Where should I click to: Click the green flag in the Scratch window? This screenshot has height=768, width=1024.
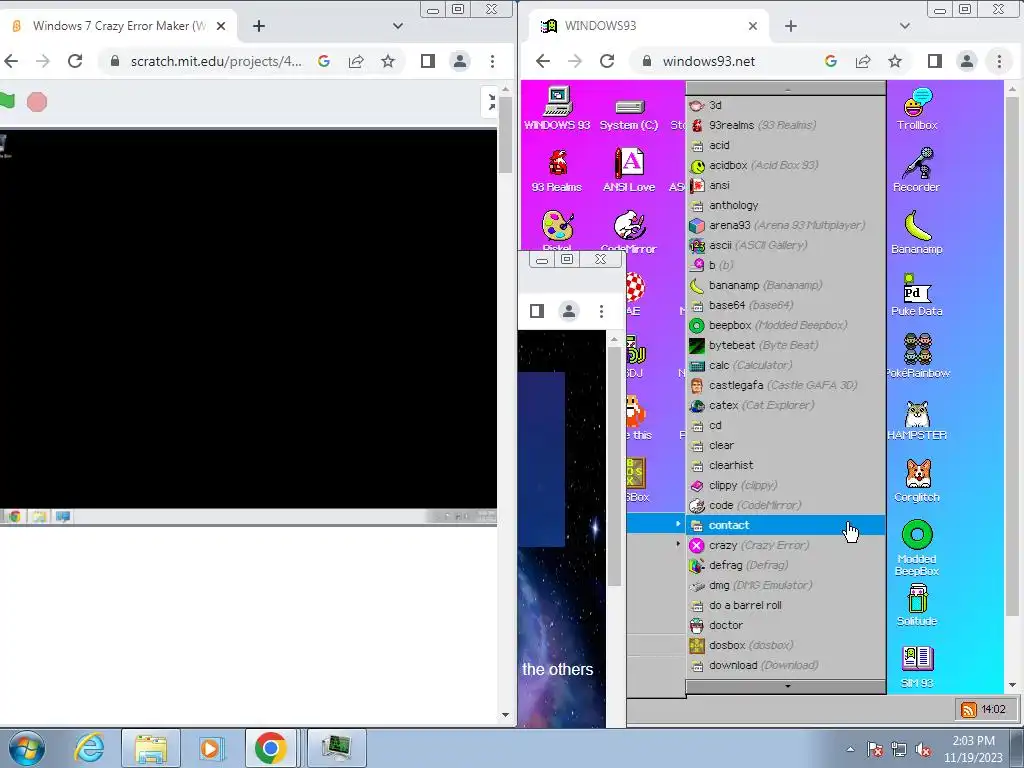click(x=7, y=101)
